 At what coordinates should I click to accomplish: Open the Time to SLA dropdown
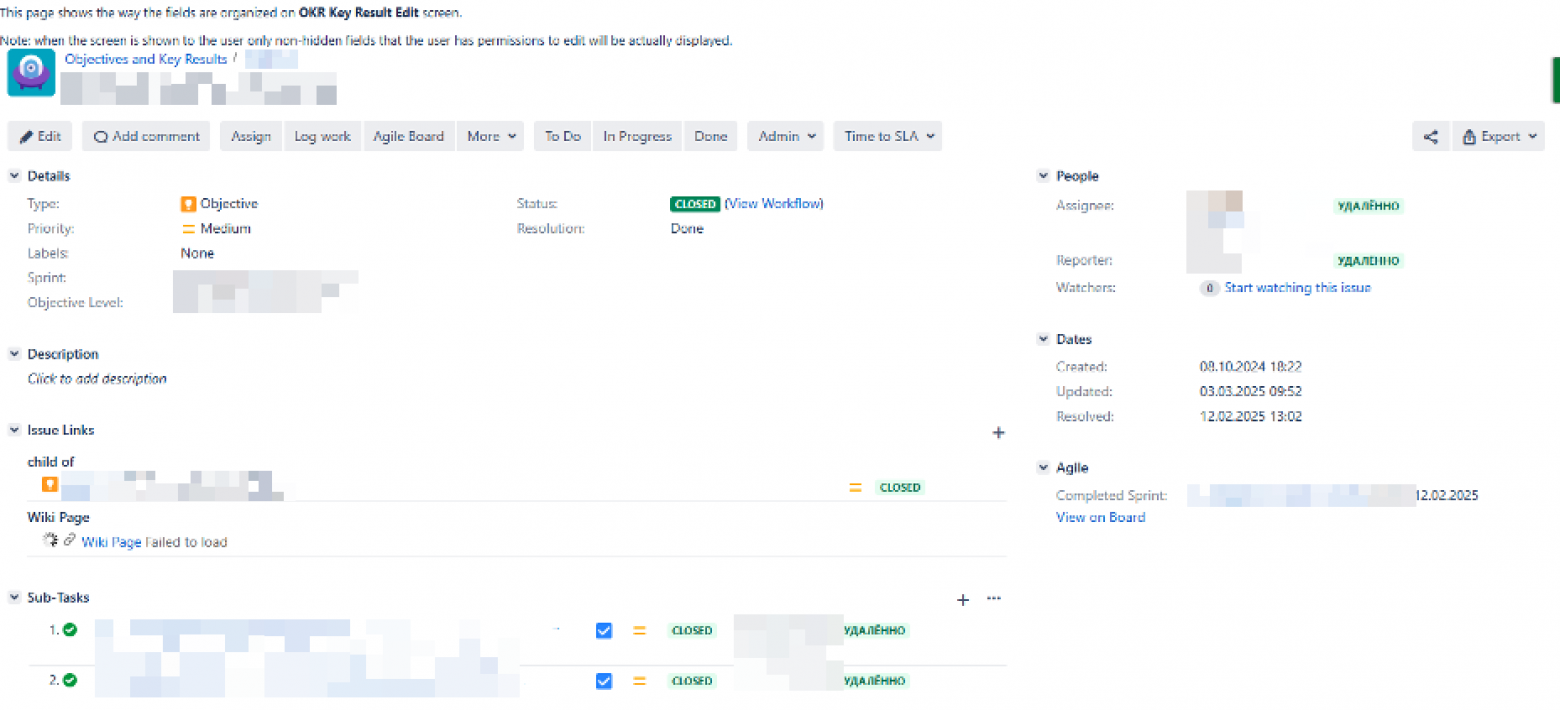(x=886, y=136)
